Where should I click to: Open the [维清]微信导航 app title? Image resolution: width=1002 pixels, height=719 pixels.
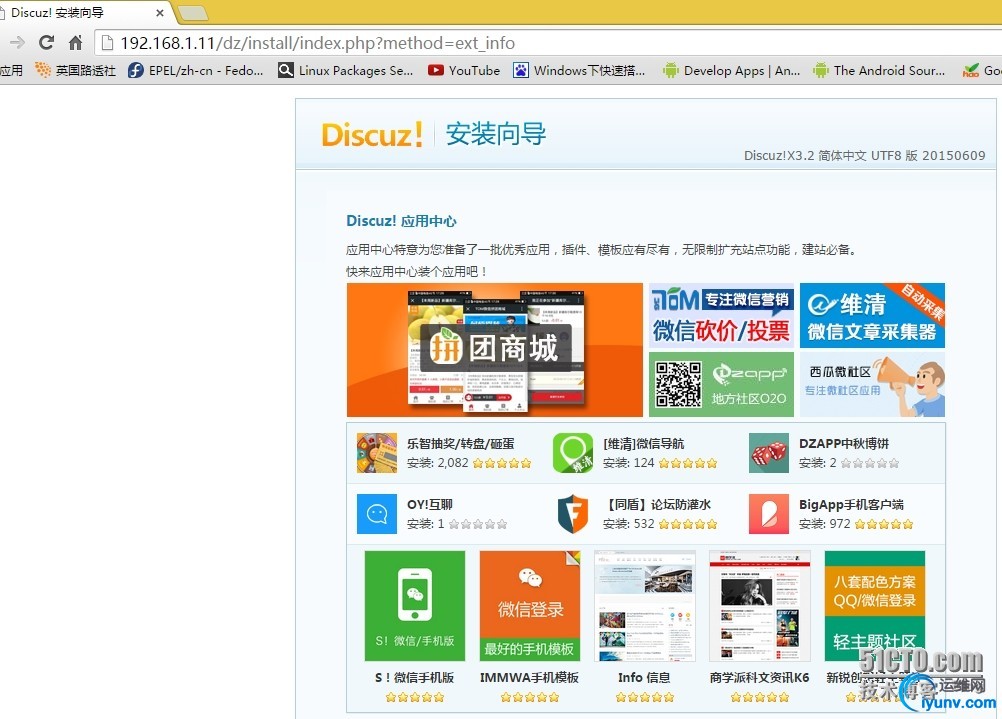644,444
